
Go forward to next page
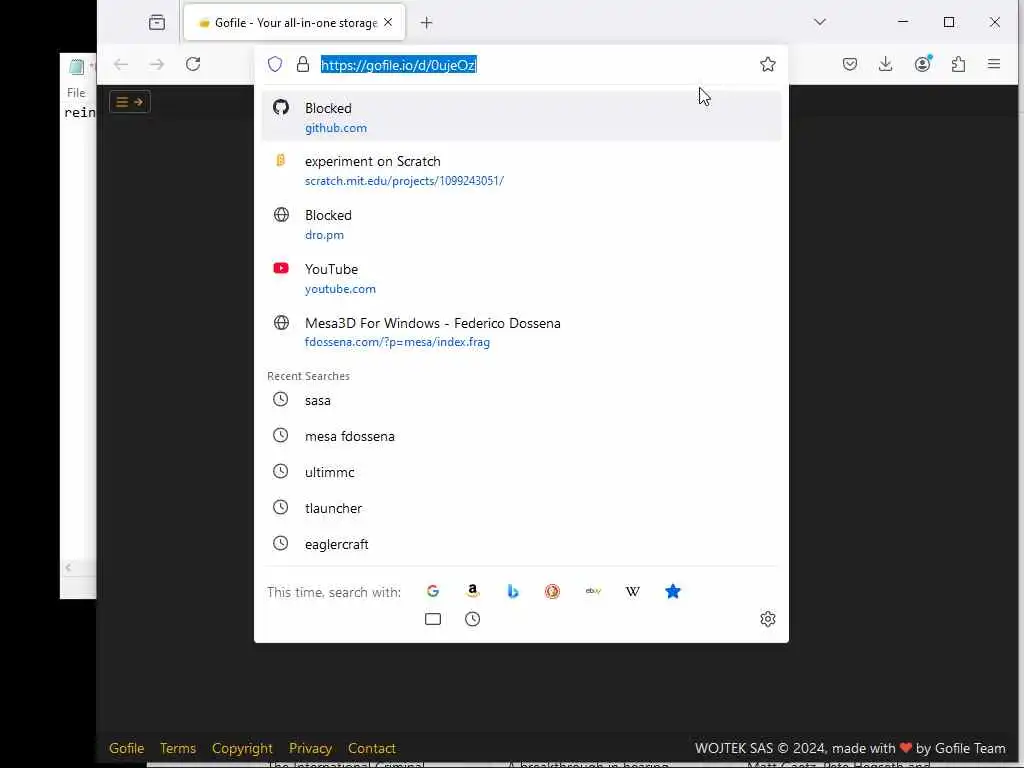click(x=157, y=64)
